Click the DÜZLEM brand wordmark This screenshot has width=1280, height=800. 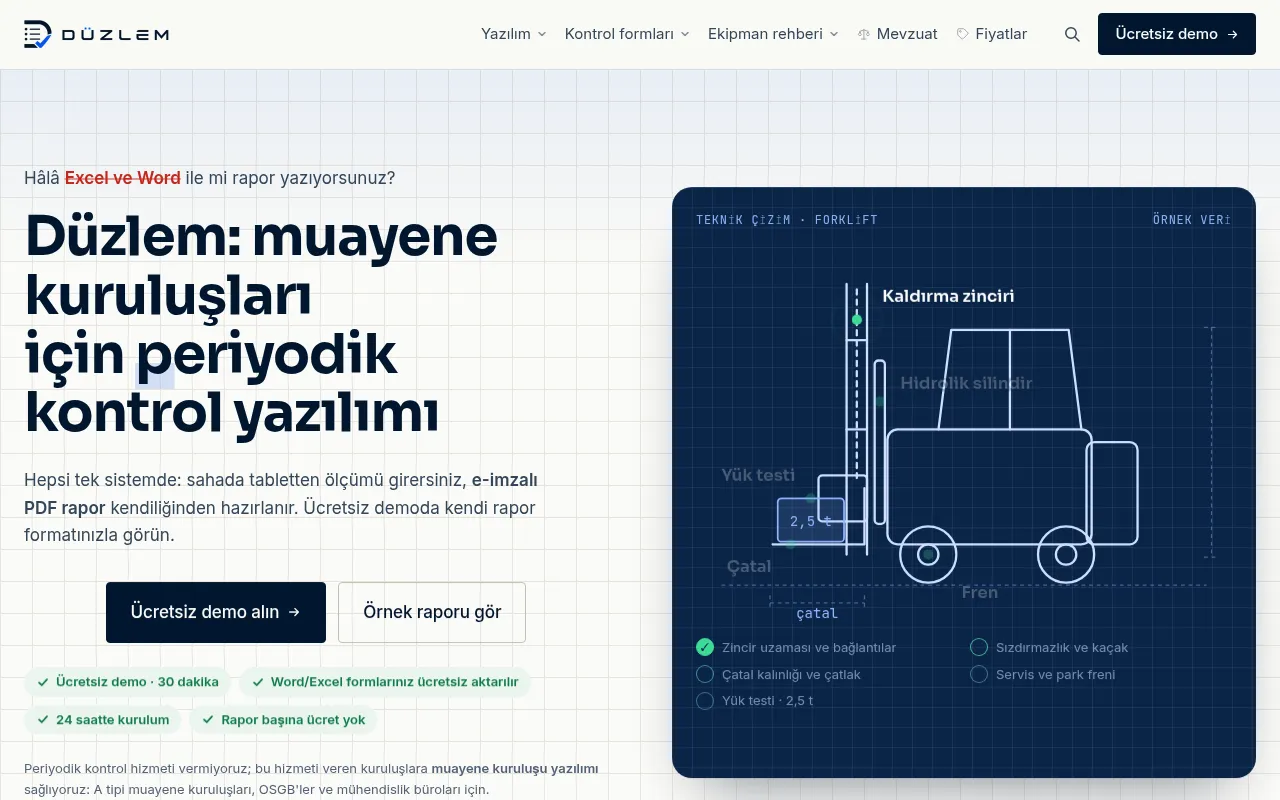pyautogui.click(x=115, y=35)
